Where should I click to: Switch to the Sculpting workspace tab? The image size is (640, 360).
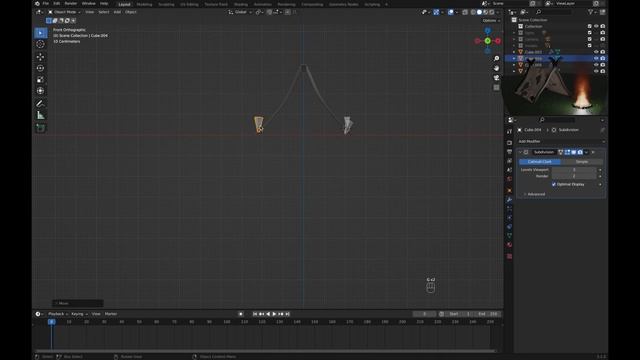(166, 4)
